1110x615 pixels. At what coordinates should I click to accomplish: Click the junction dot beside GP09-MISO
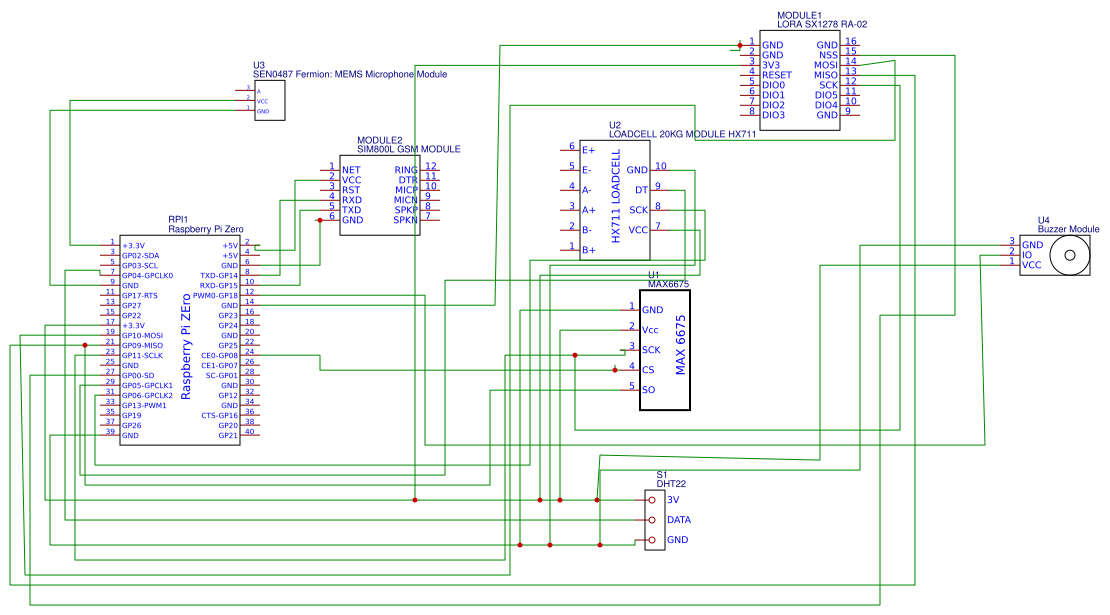point(85,345)
